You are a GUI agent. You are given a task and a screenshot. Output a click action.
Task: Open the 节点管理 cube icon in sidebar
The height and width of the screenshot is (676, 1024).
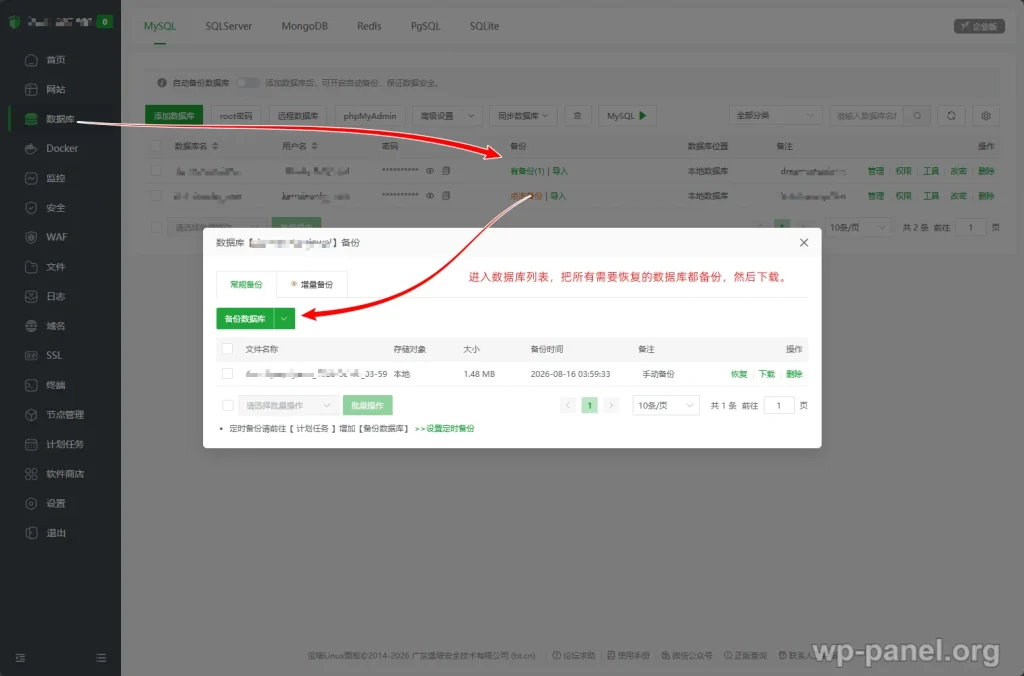(31, 415)
